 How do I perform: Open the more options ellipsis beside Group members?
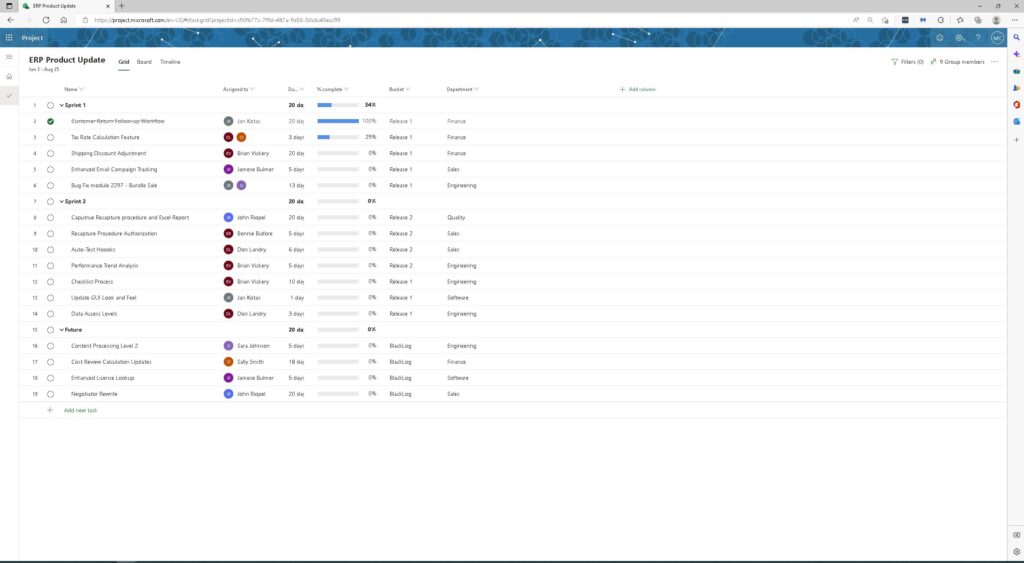click(994, 62)
